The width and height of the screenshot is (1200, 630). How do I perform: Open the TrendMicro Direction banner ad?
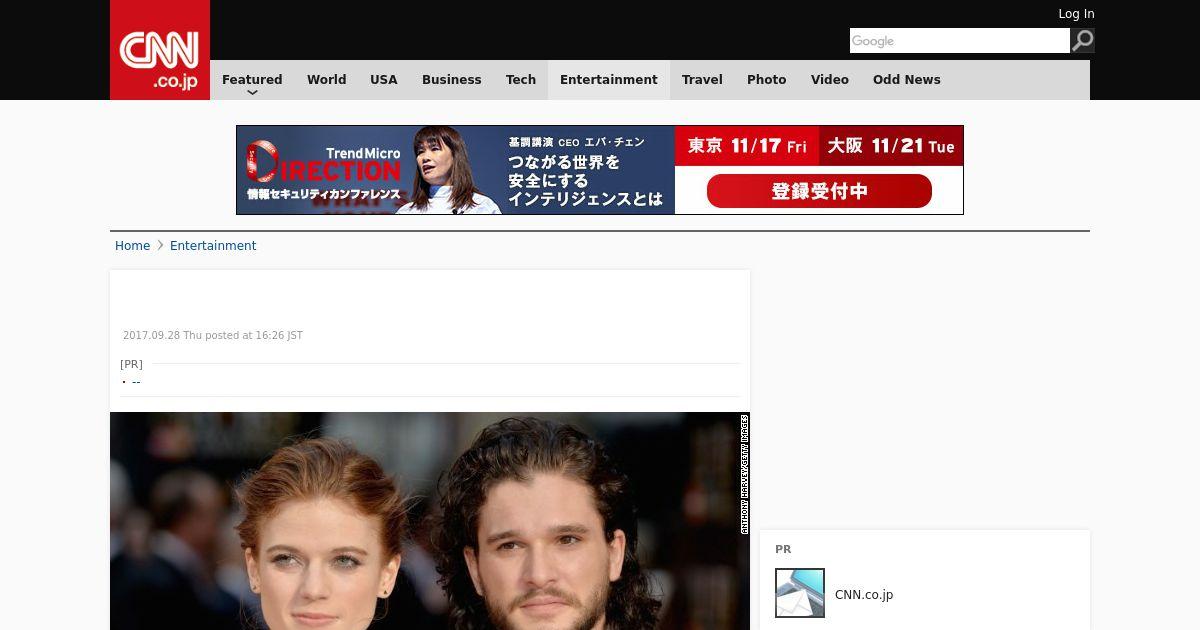tap(600, 170)
